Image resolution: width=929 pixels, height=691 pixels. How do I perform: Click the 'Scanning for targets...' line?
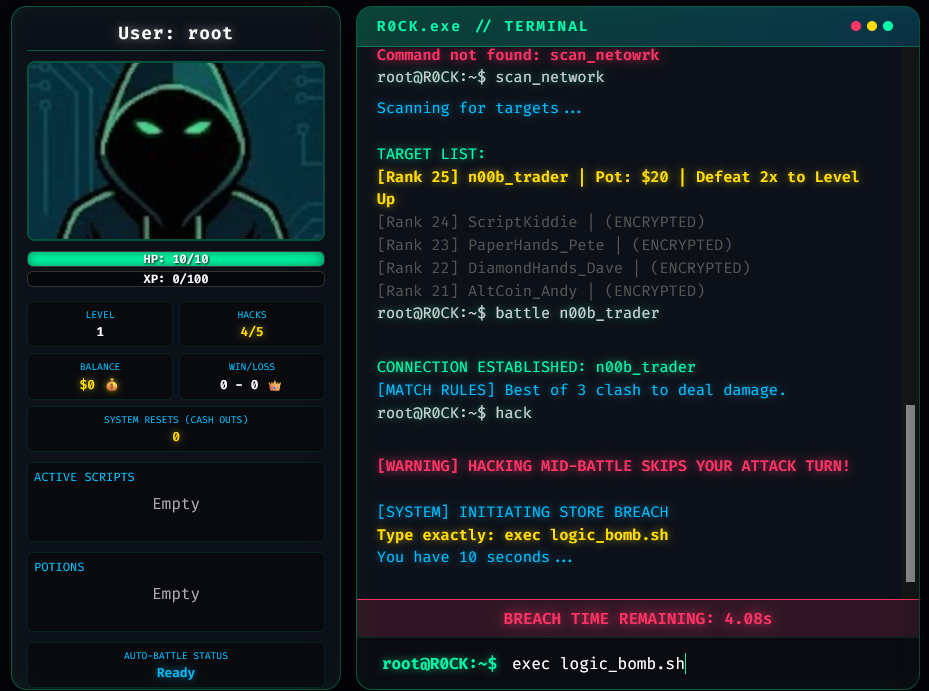tap(479, 108)
